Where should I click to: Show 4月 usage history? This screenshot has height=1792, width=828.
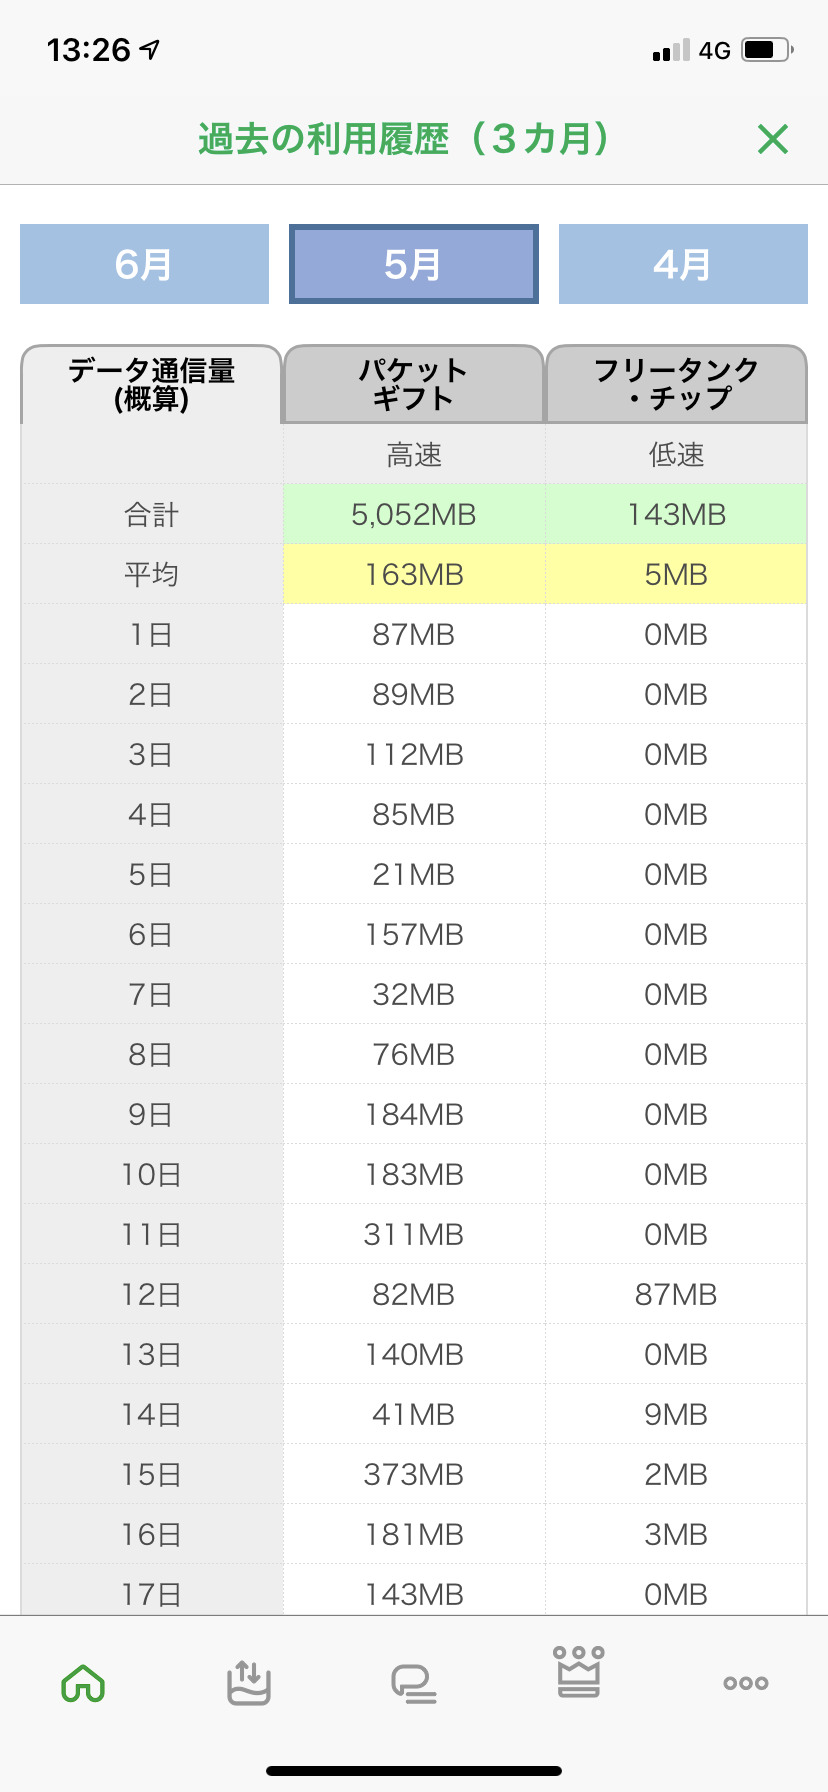(x=683, y=264)
